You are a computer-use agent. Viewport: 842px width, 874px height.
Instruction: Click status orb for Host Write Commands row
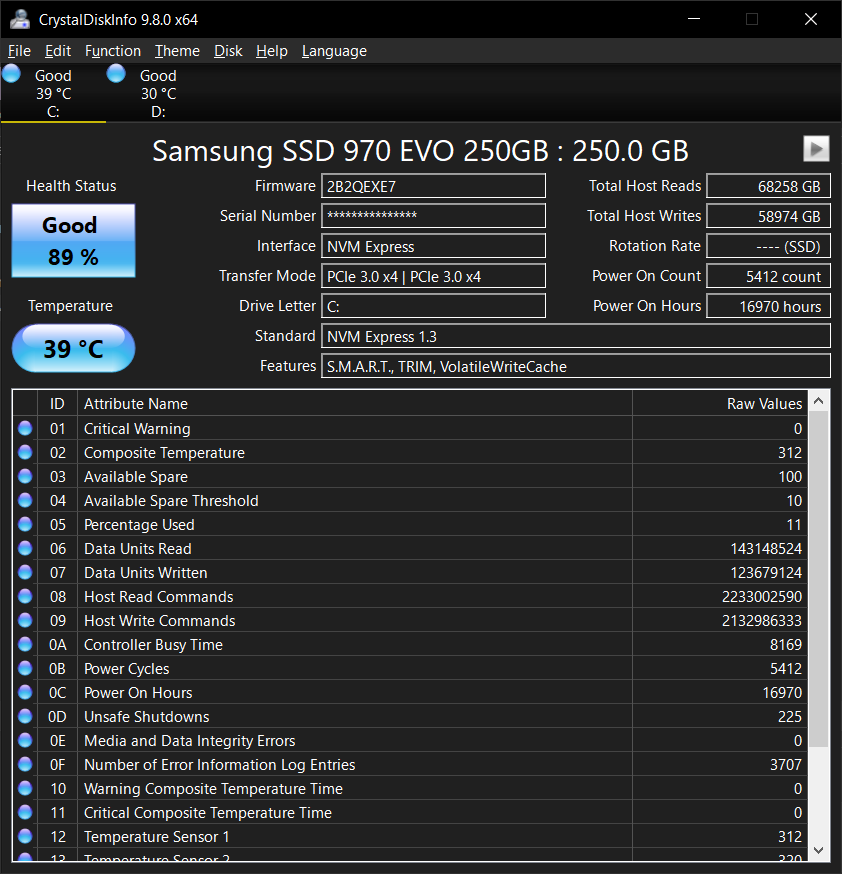[25, 620]
